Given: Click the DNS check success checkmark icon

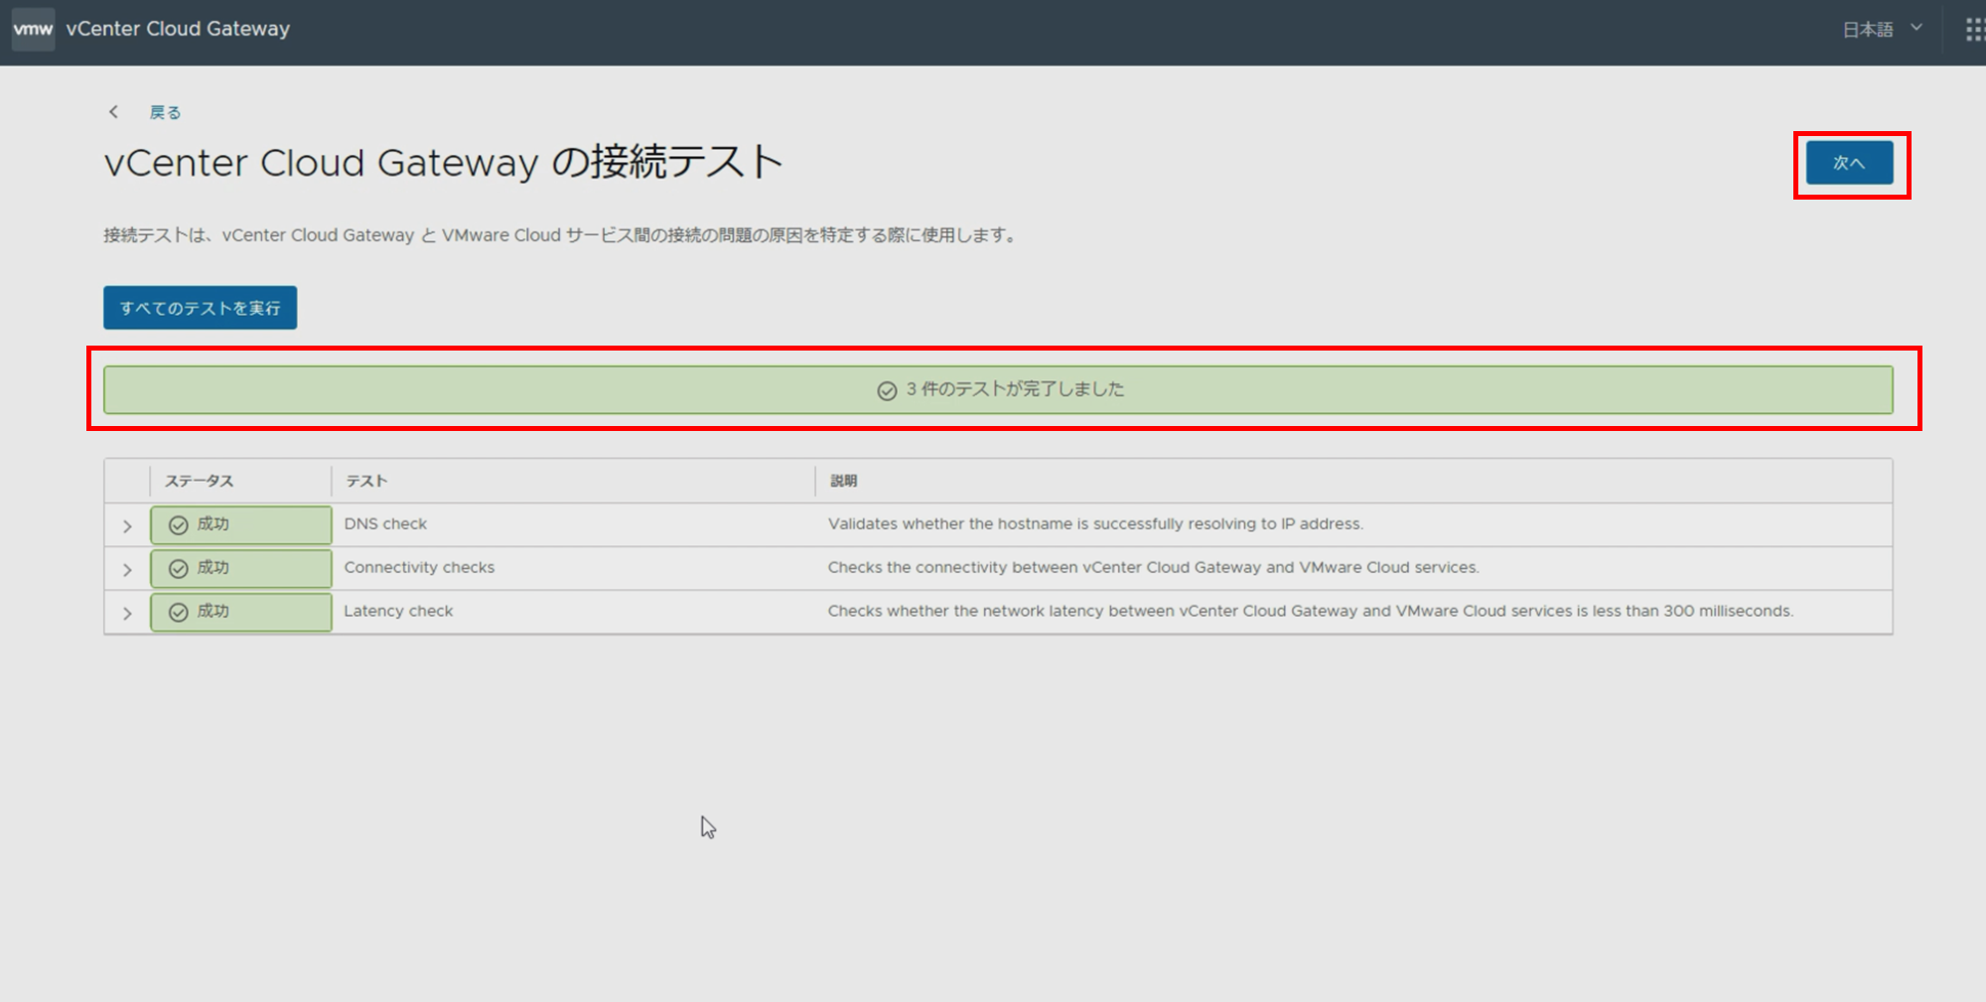Looking at the screenshot, I should 178,525.
